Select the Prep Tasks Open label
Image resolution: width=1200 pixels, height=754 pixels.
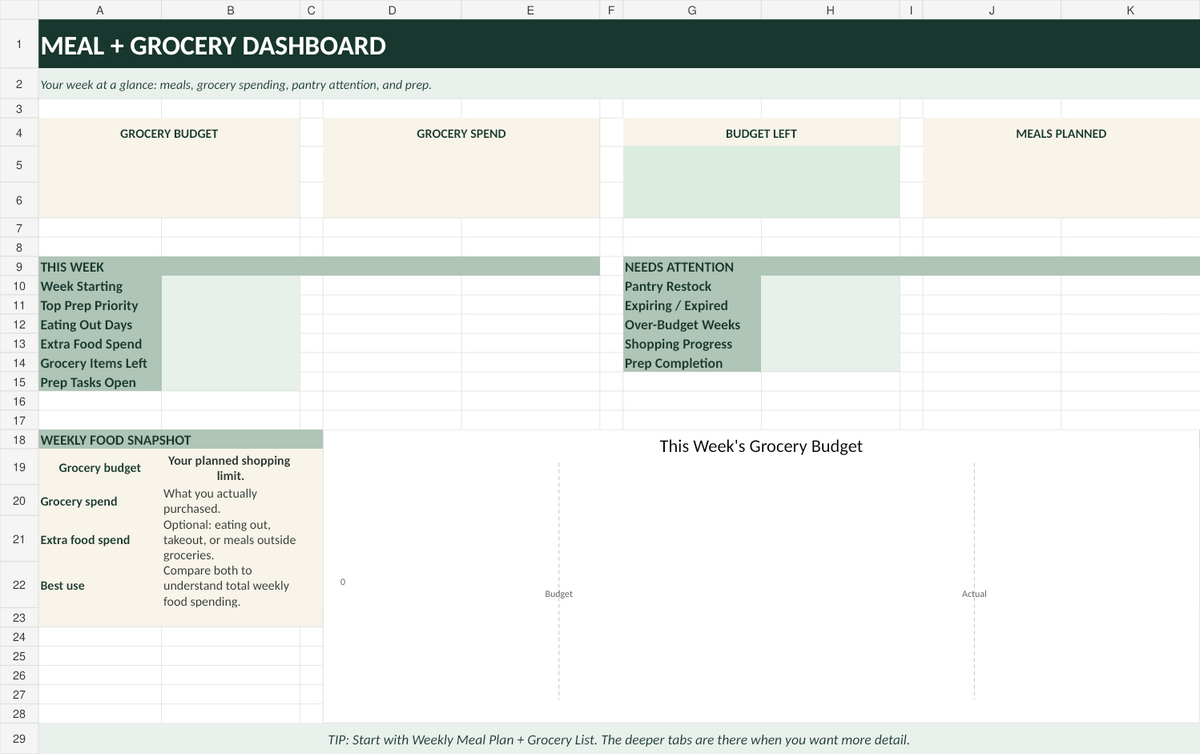point(100,382)
